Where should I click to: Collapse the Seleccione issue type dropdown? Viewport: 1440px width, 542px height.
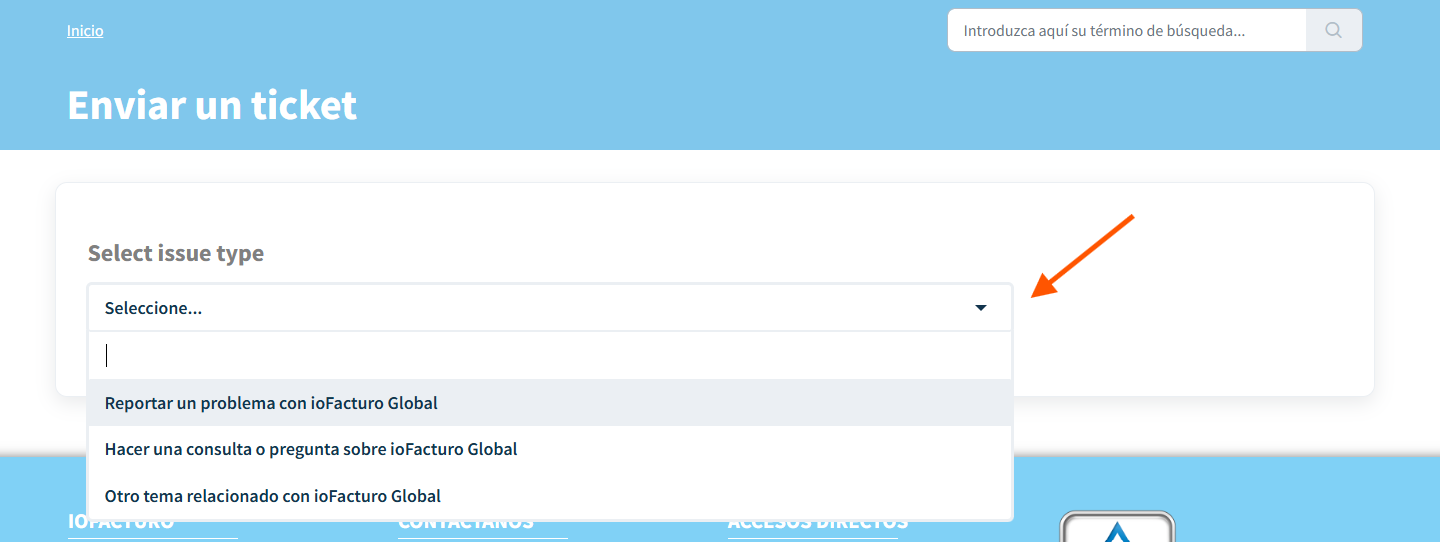[550, 308]
